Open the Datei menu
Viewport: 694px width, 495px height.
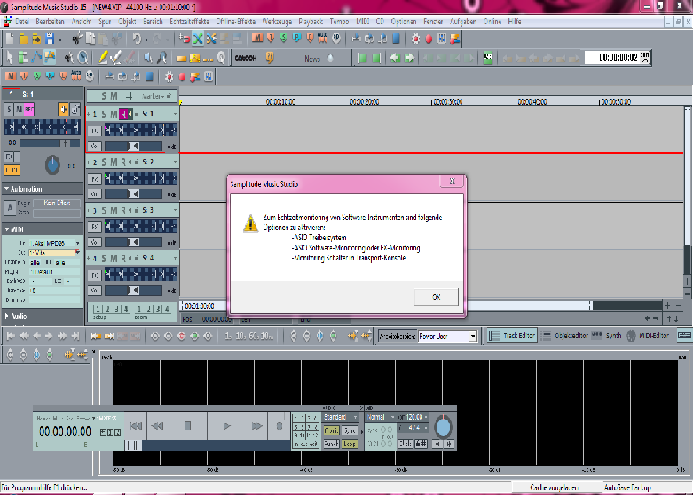[21, 21]
